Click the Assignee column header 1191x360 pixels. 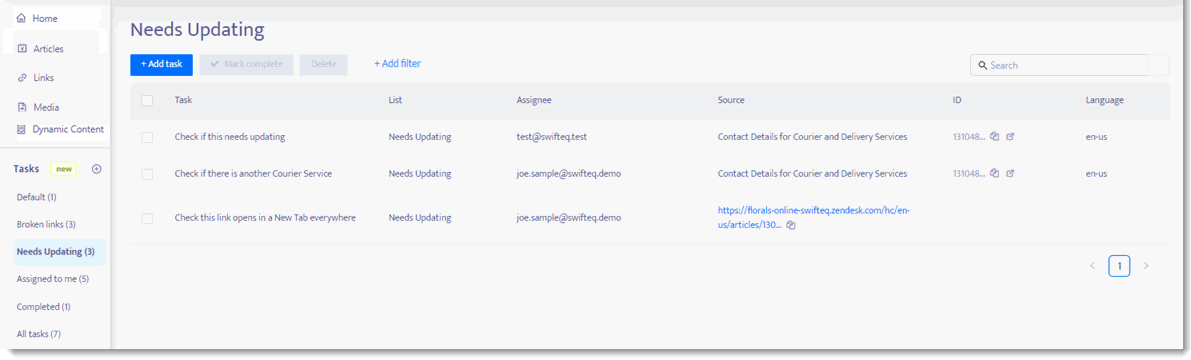[534, 100]
